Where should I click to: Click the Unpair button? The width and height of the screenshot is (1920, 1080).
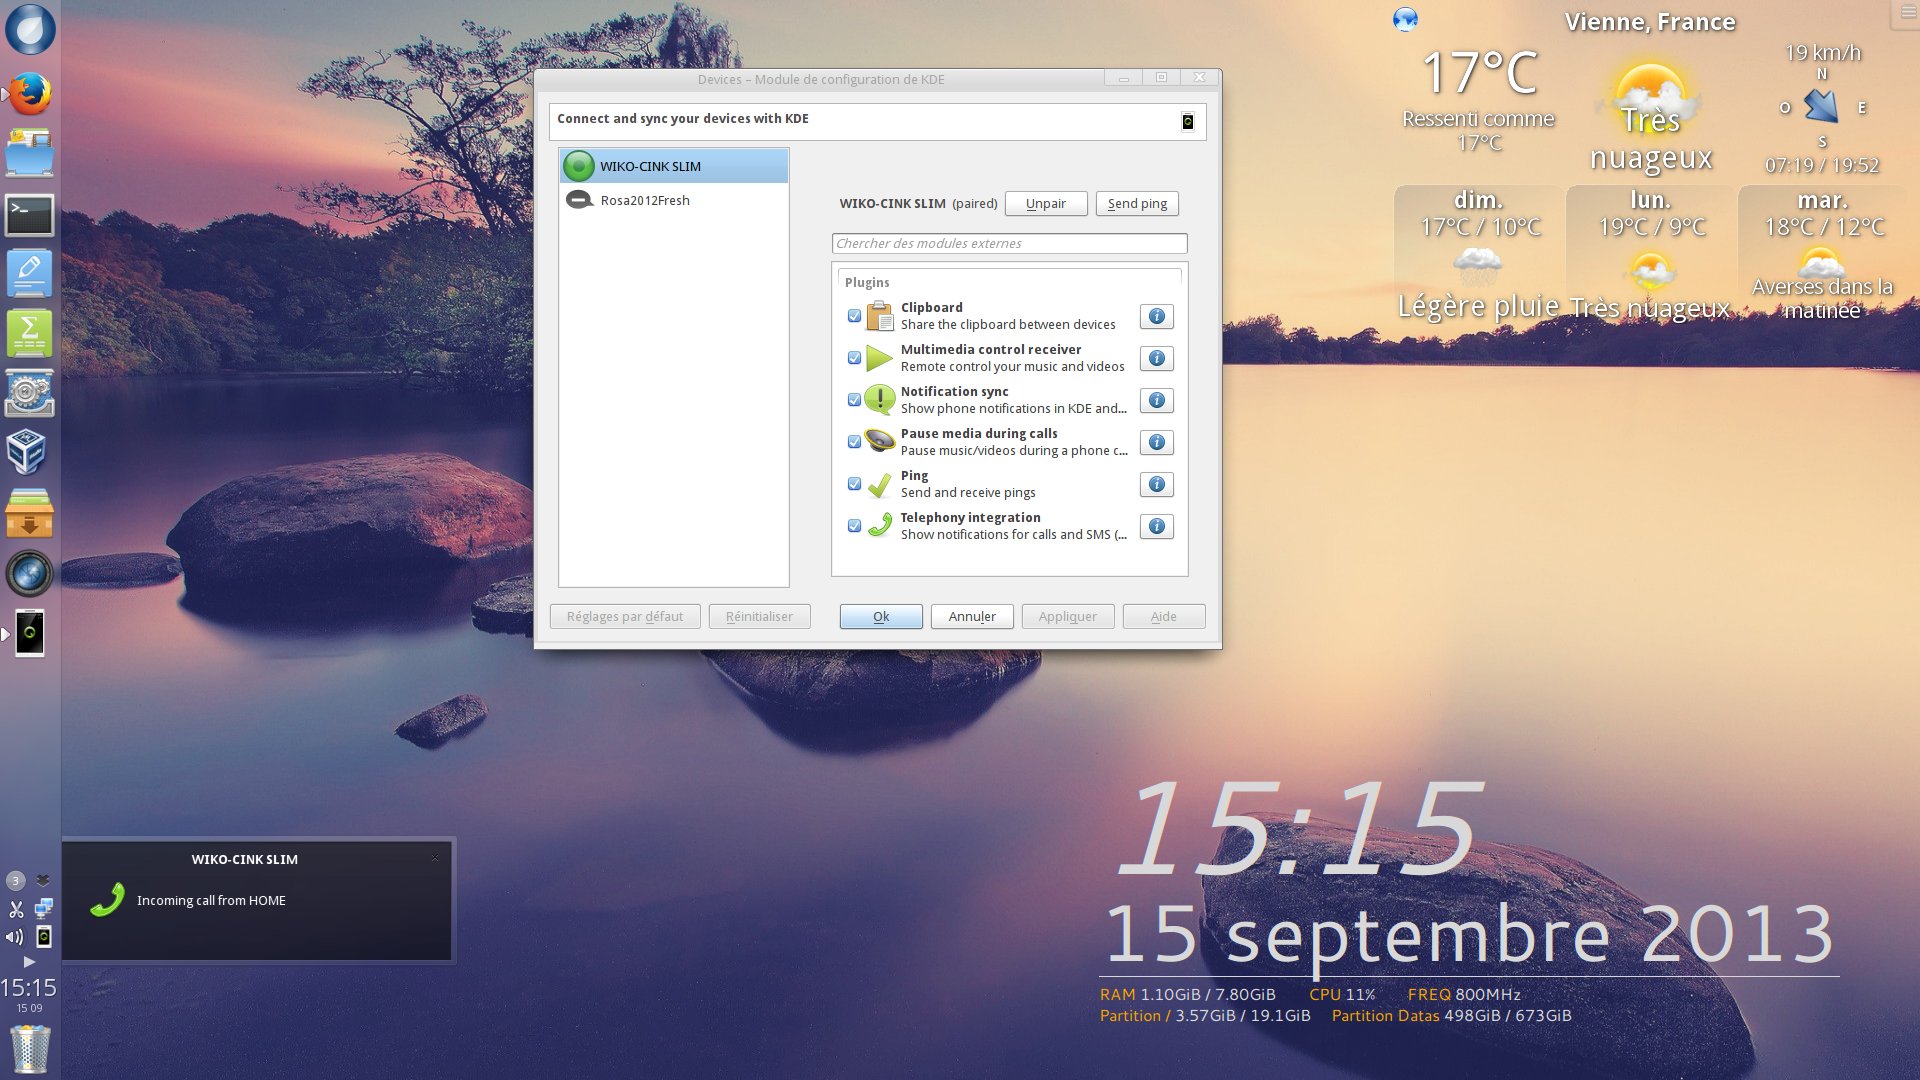point(1045,203)
